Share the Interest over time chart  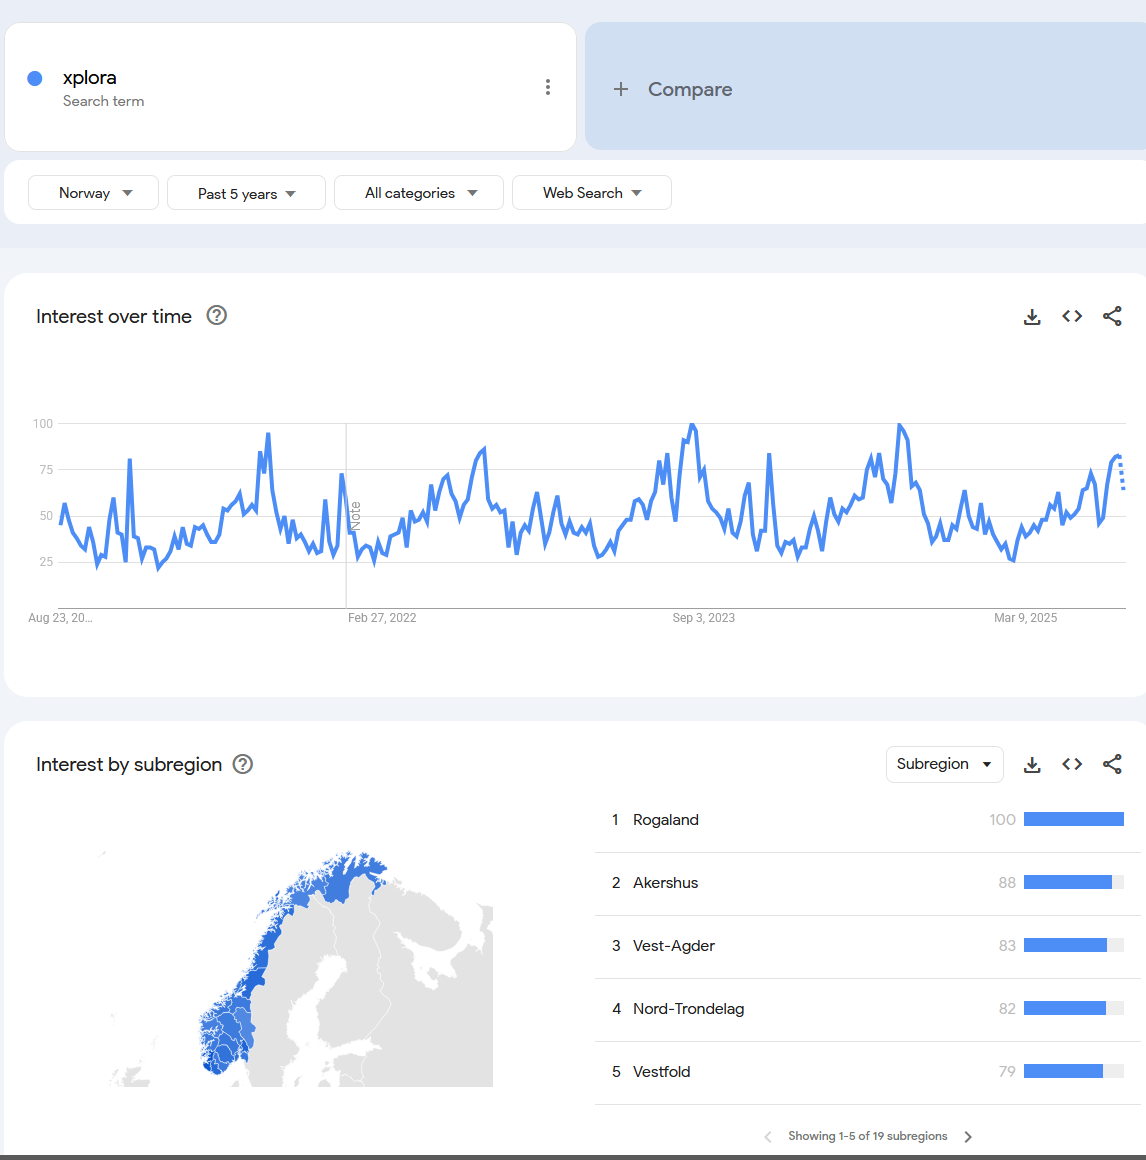1112,317
